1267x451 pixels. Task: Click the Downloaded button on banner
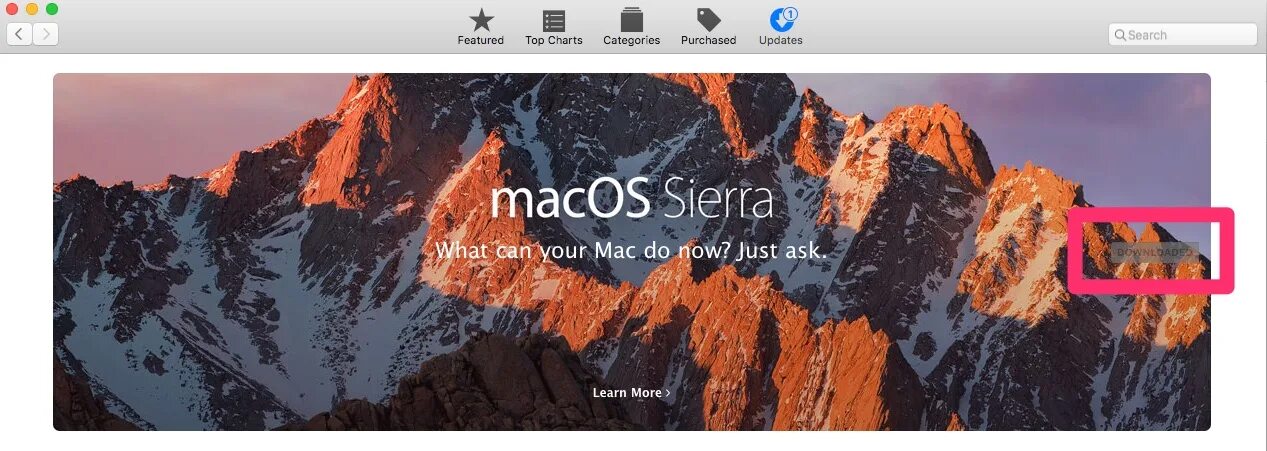[1153, 252]
